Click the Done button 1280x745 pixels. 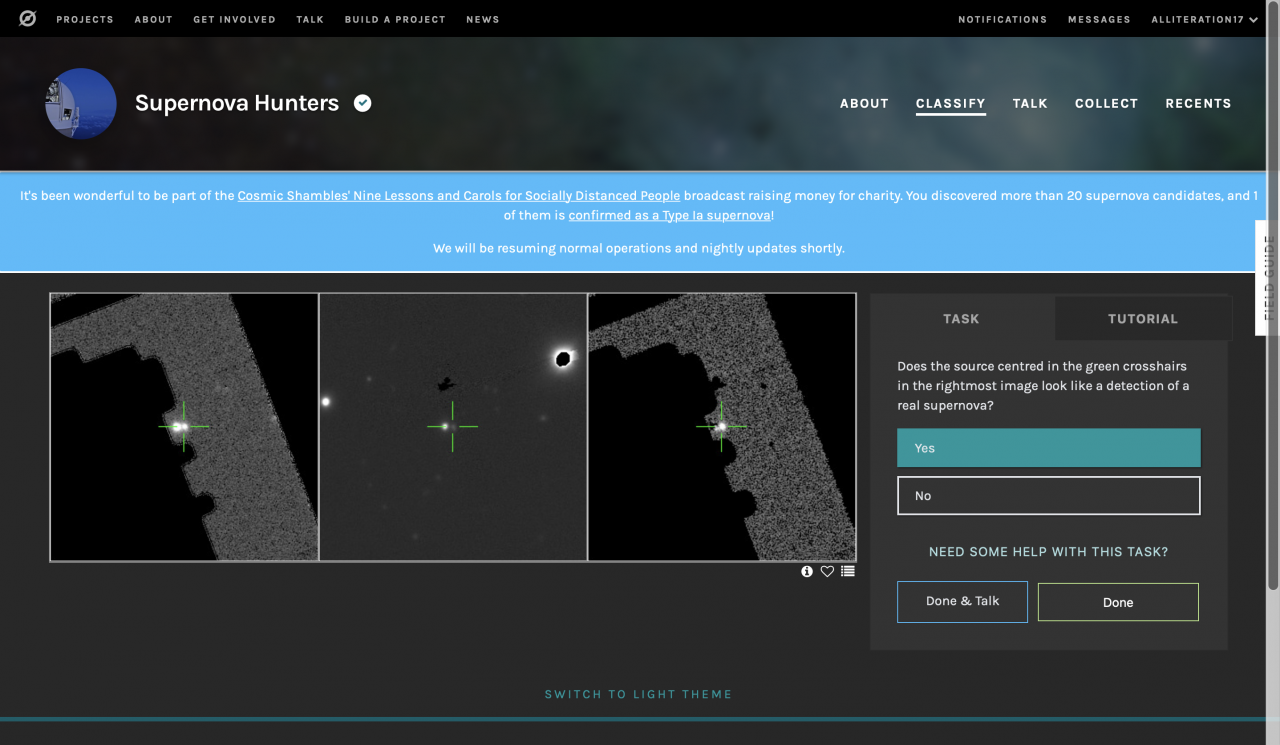point(1118,602)
